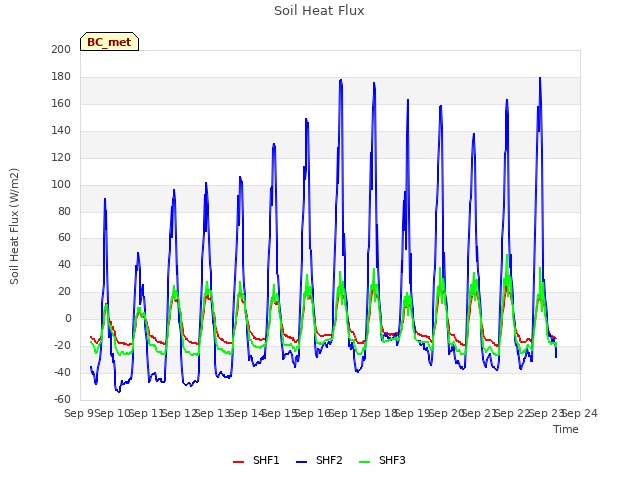Click the Sep 24 x-axis label

click(580, 413)
